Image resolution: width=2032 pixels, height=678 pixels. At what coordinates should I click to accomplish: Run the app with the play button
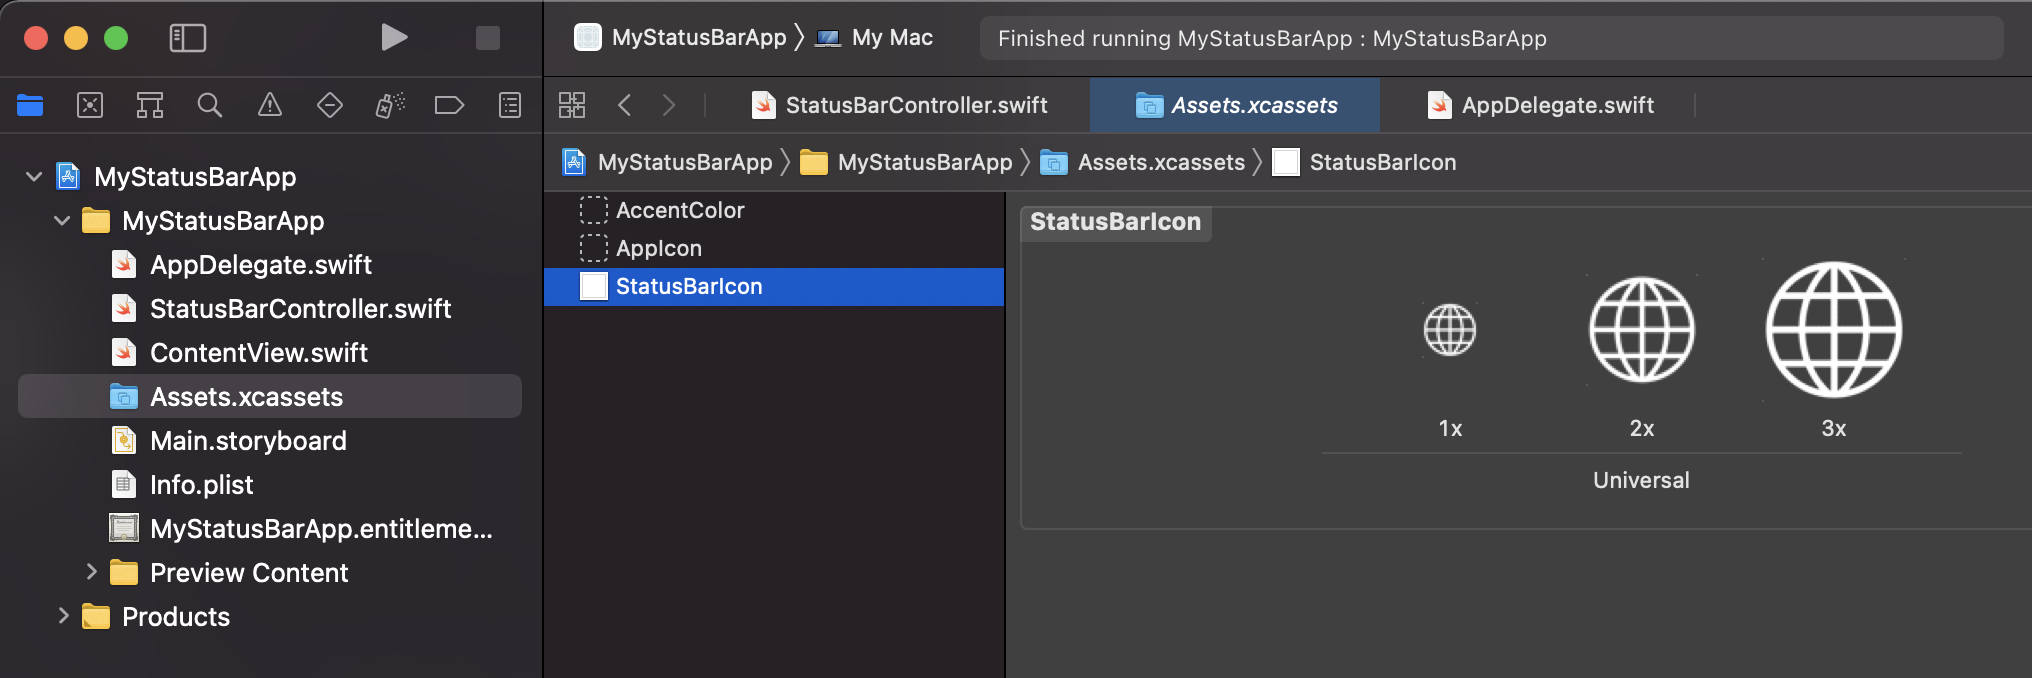coord(394,38)
